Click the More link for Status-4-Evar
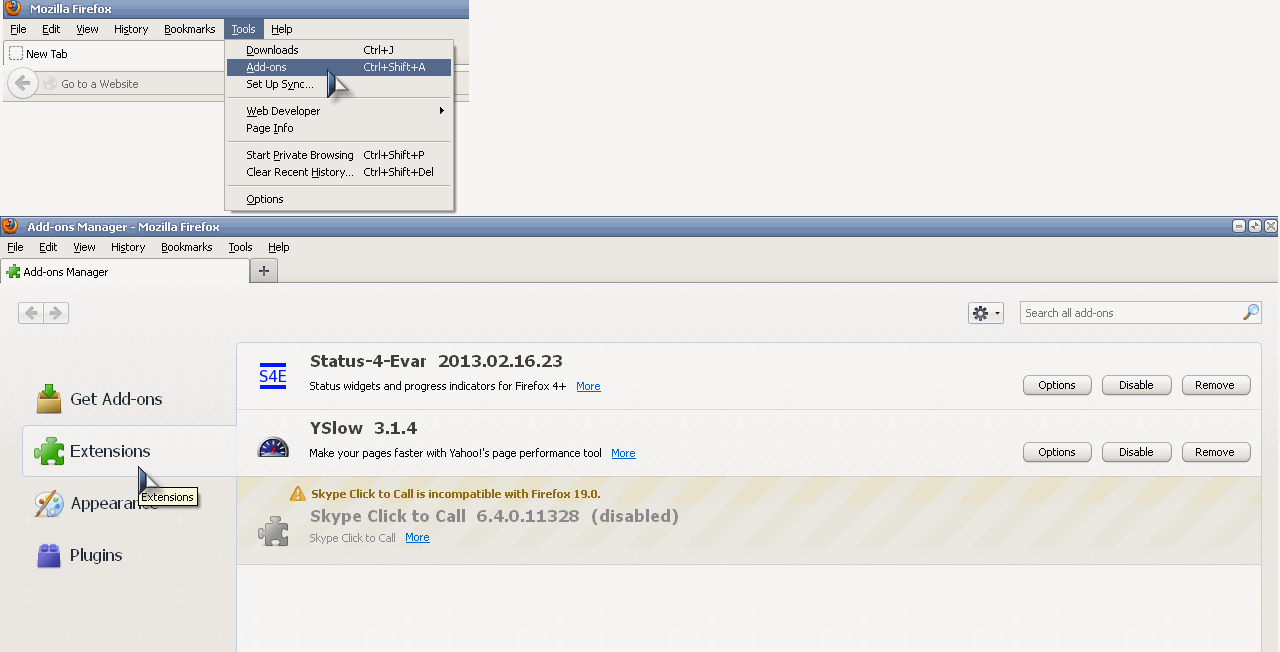1280x652 pixels. click(x=588, y=386)
